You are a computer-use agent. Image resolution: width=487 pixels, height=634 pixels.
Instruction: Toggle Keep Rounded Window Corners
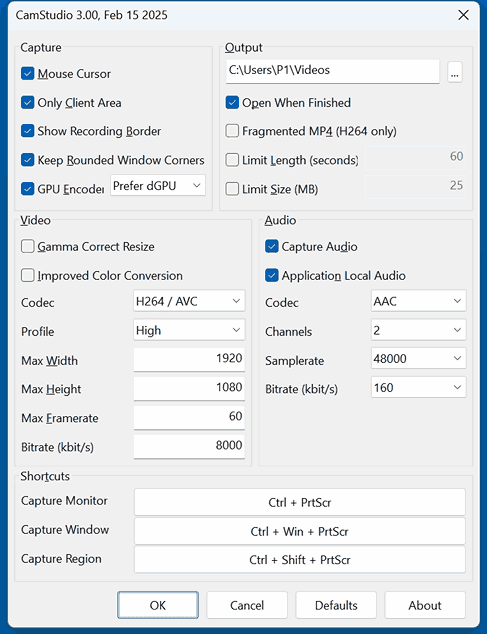(28, 160)
